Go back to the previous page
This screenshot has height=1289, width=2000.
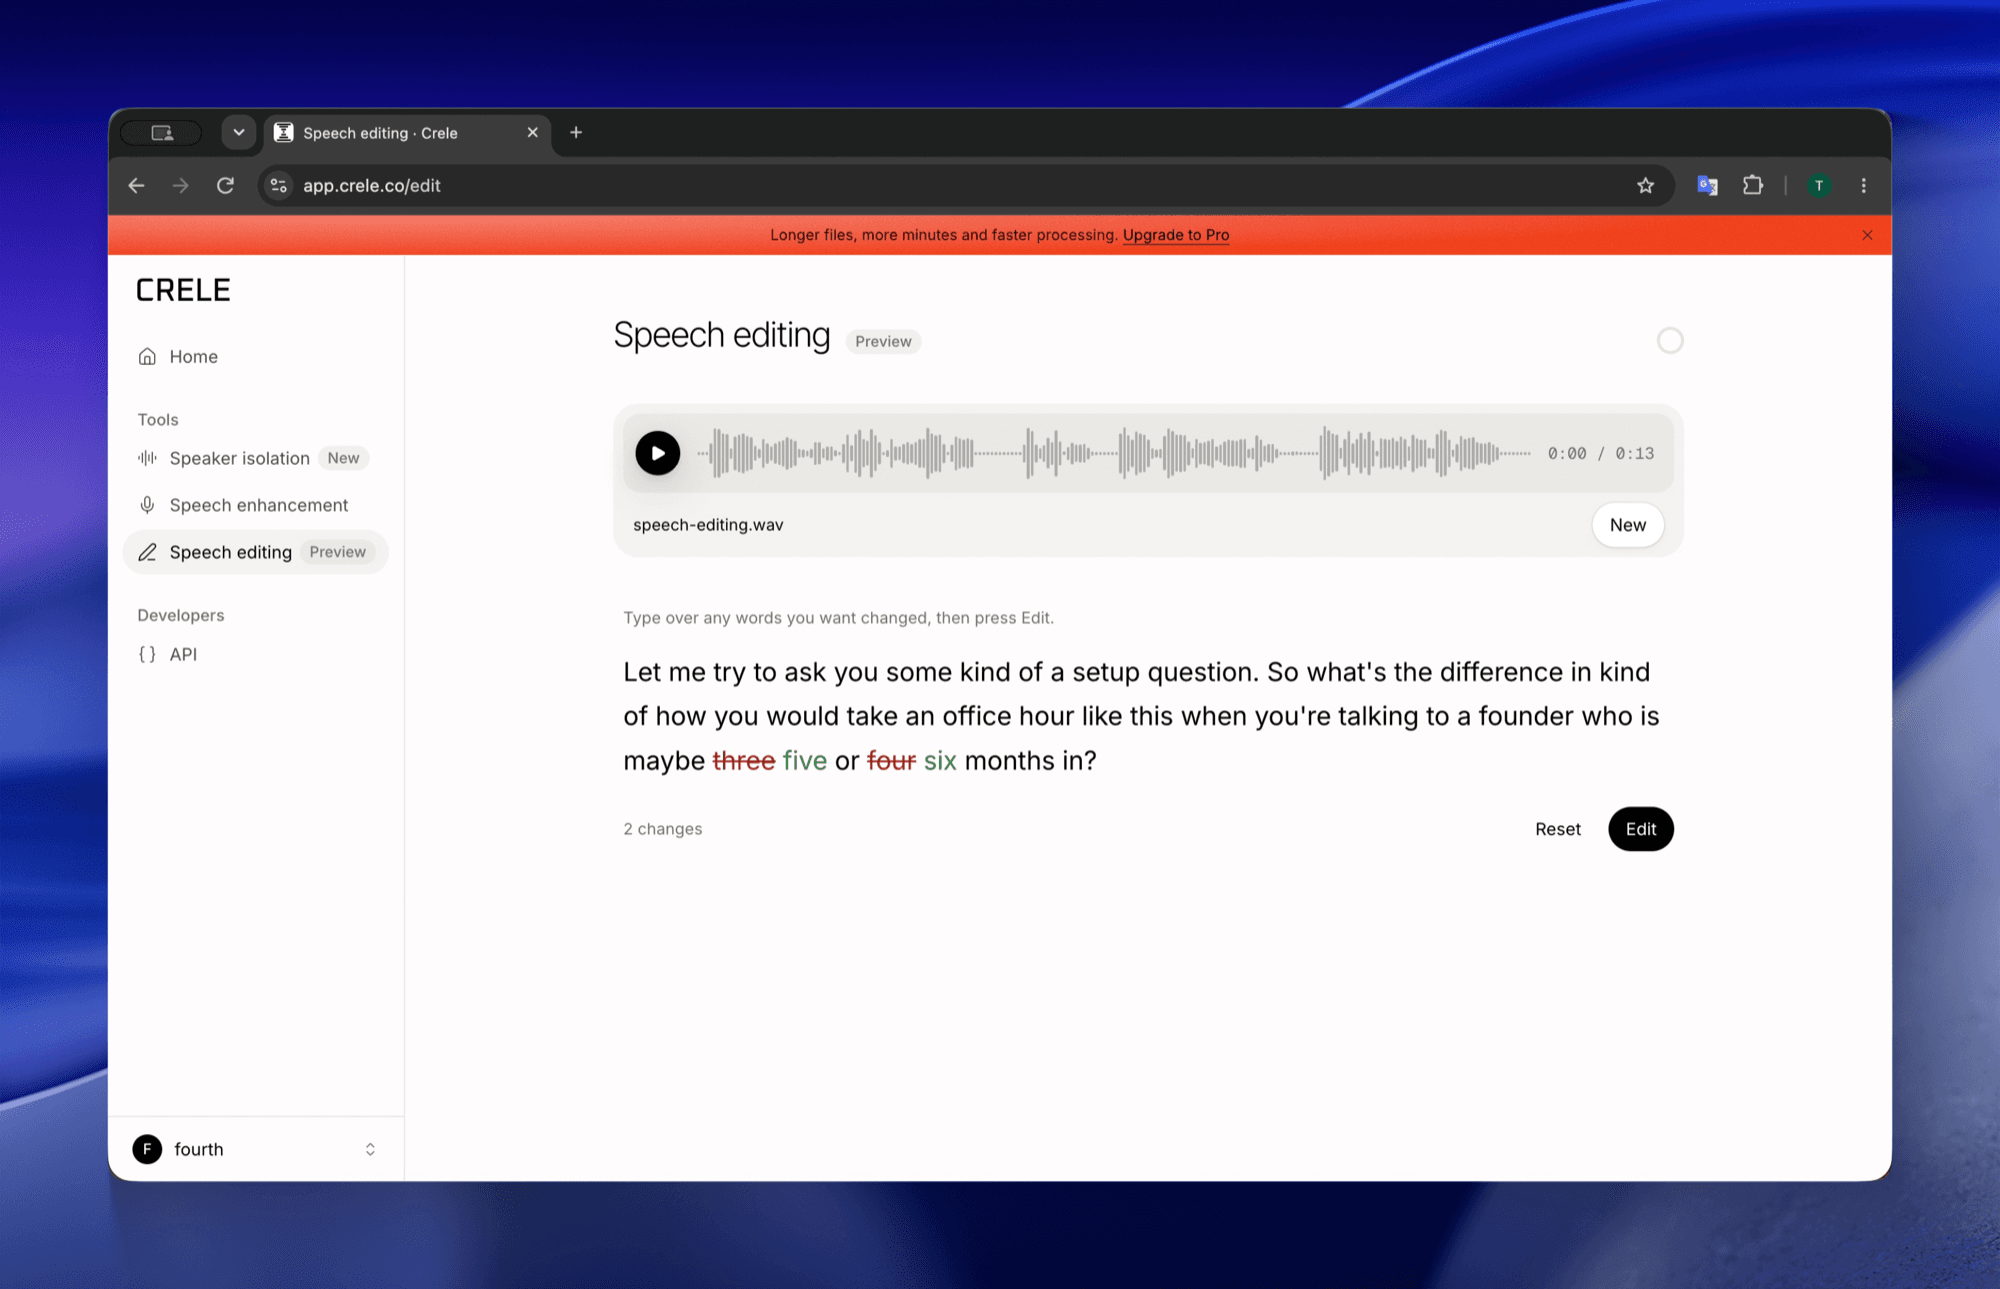pyautogui.click(x=137, y=185)
